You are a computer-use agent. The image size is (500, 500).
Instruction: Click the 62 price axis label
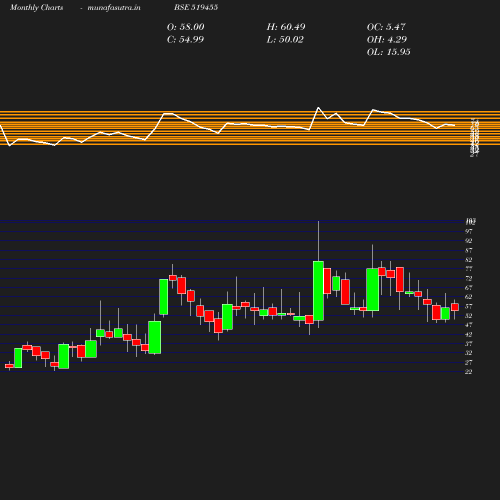(x=469, y=297)
